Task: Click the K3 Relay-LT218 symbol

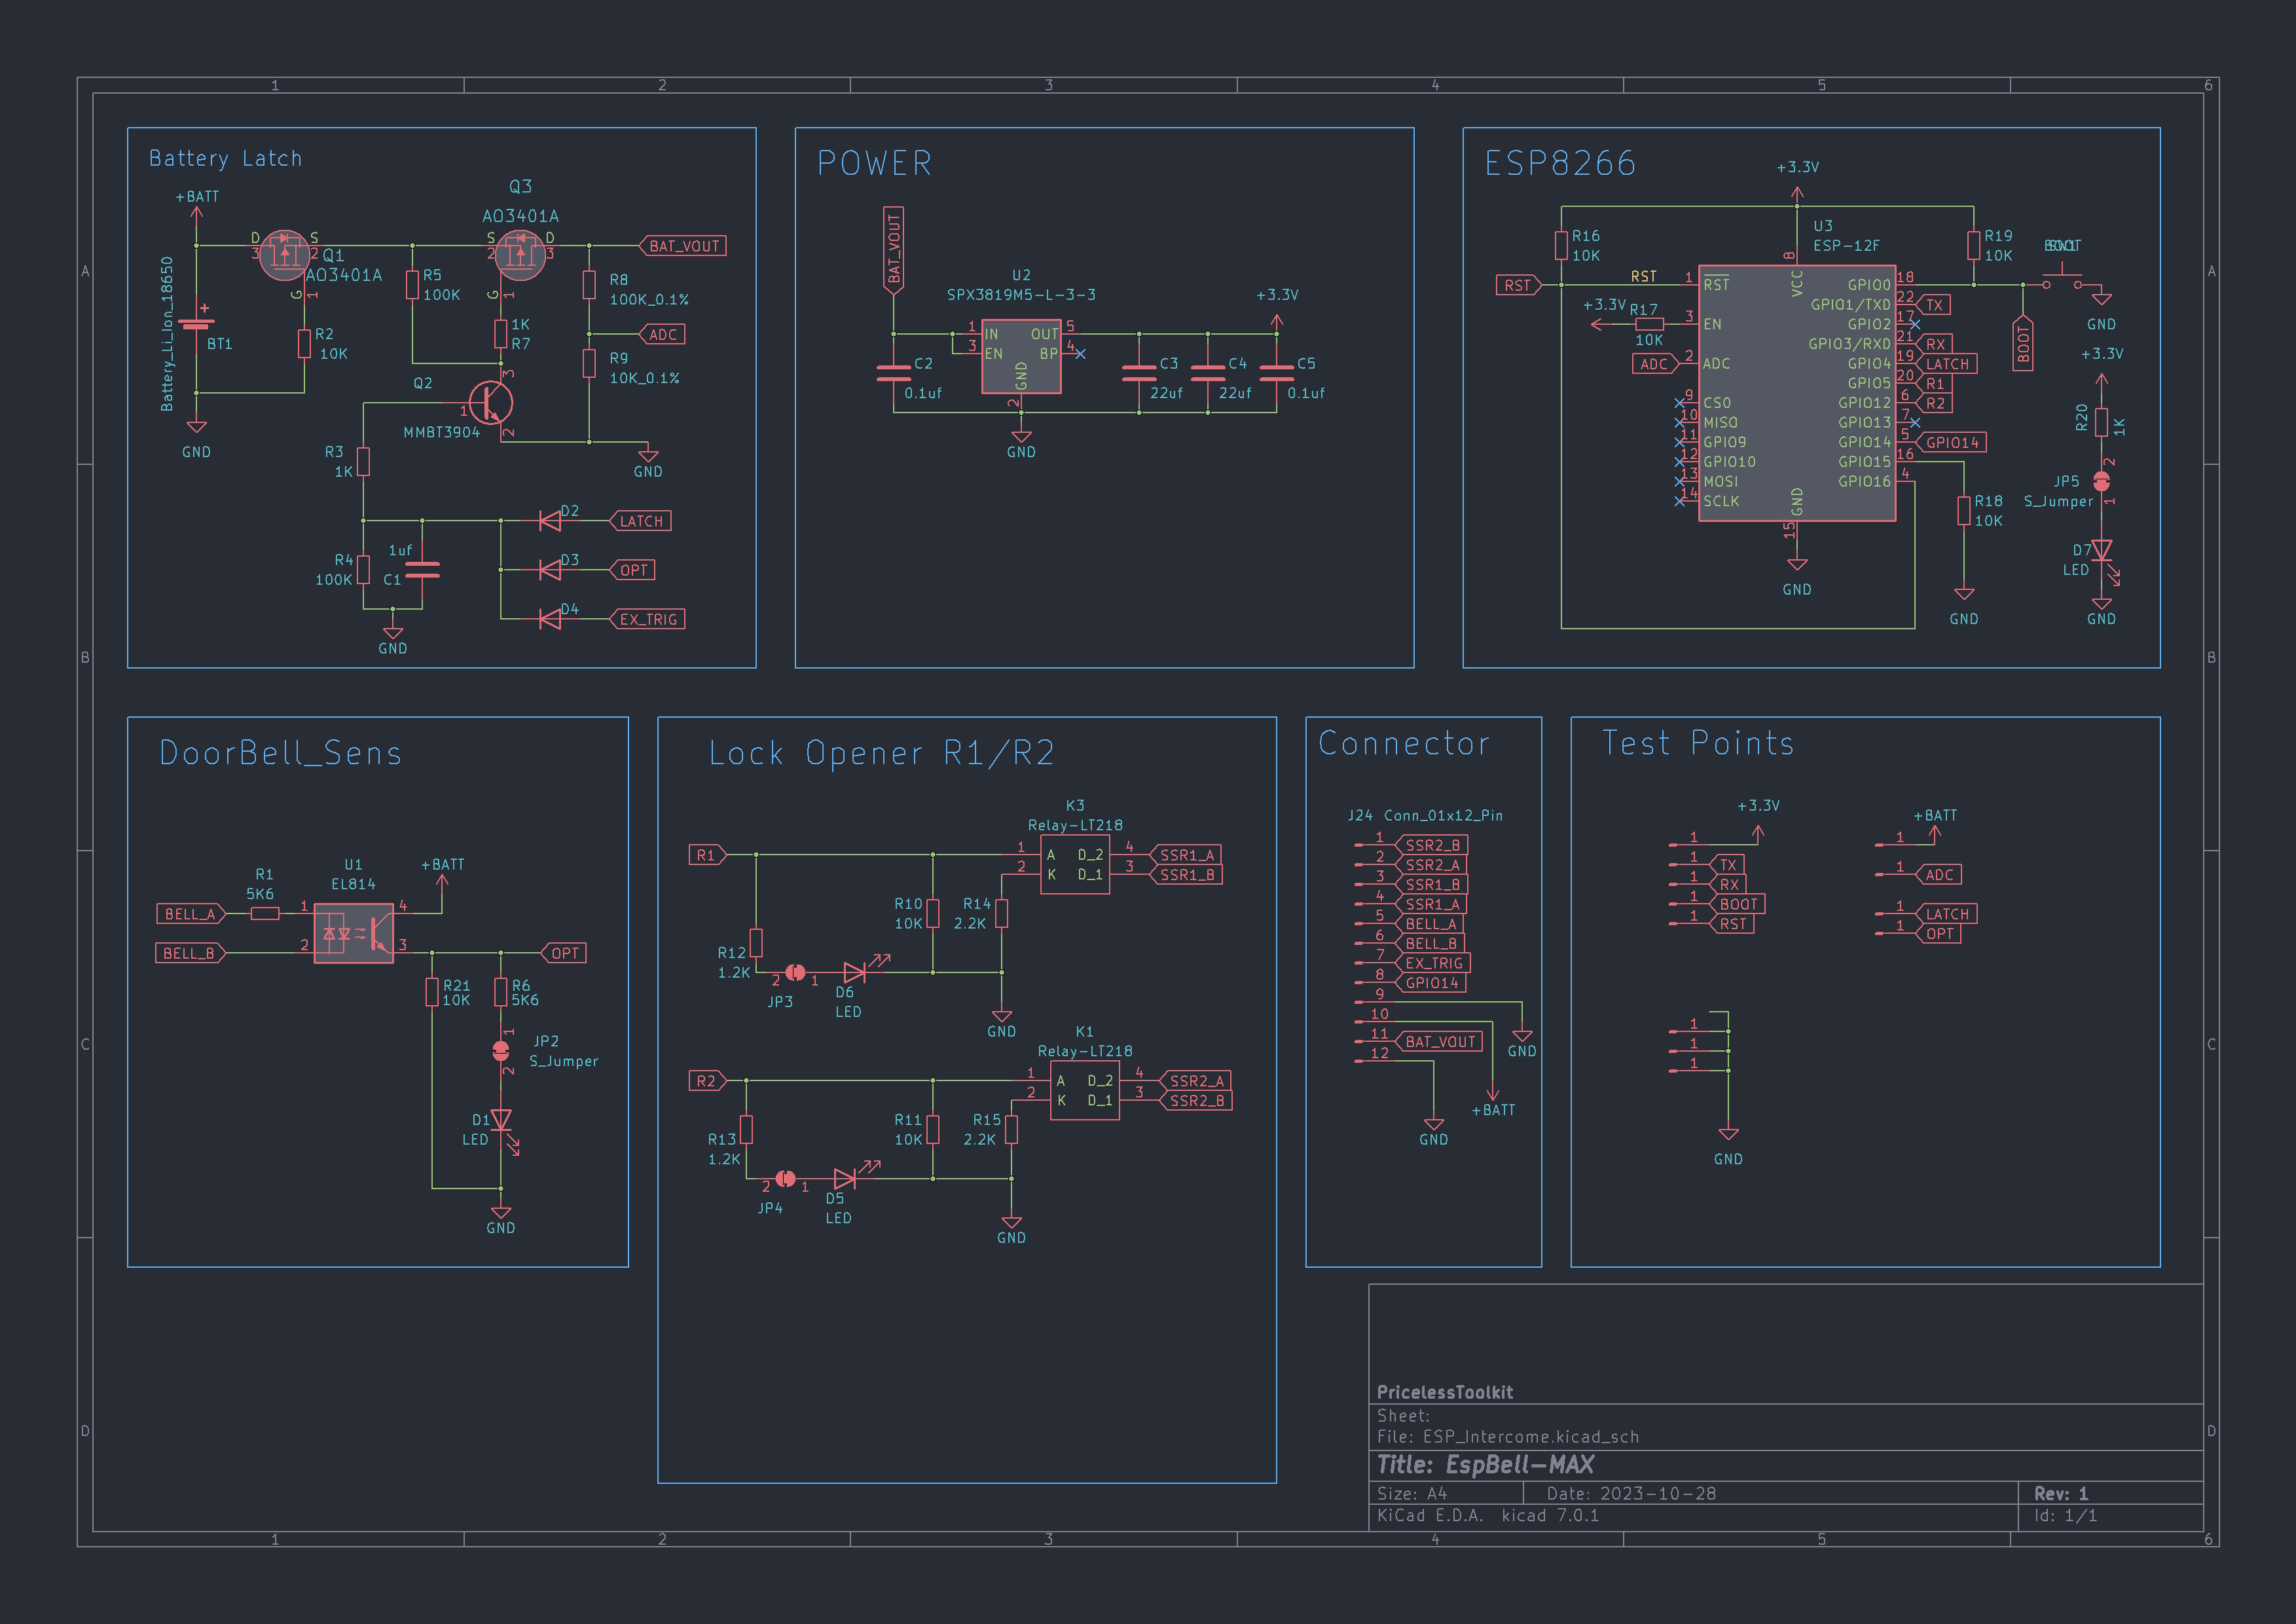Action: [1074, 865]
